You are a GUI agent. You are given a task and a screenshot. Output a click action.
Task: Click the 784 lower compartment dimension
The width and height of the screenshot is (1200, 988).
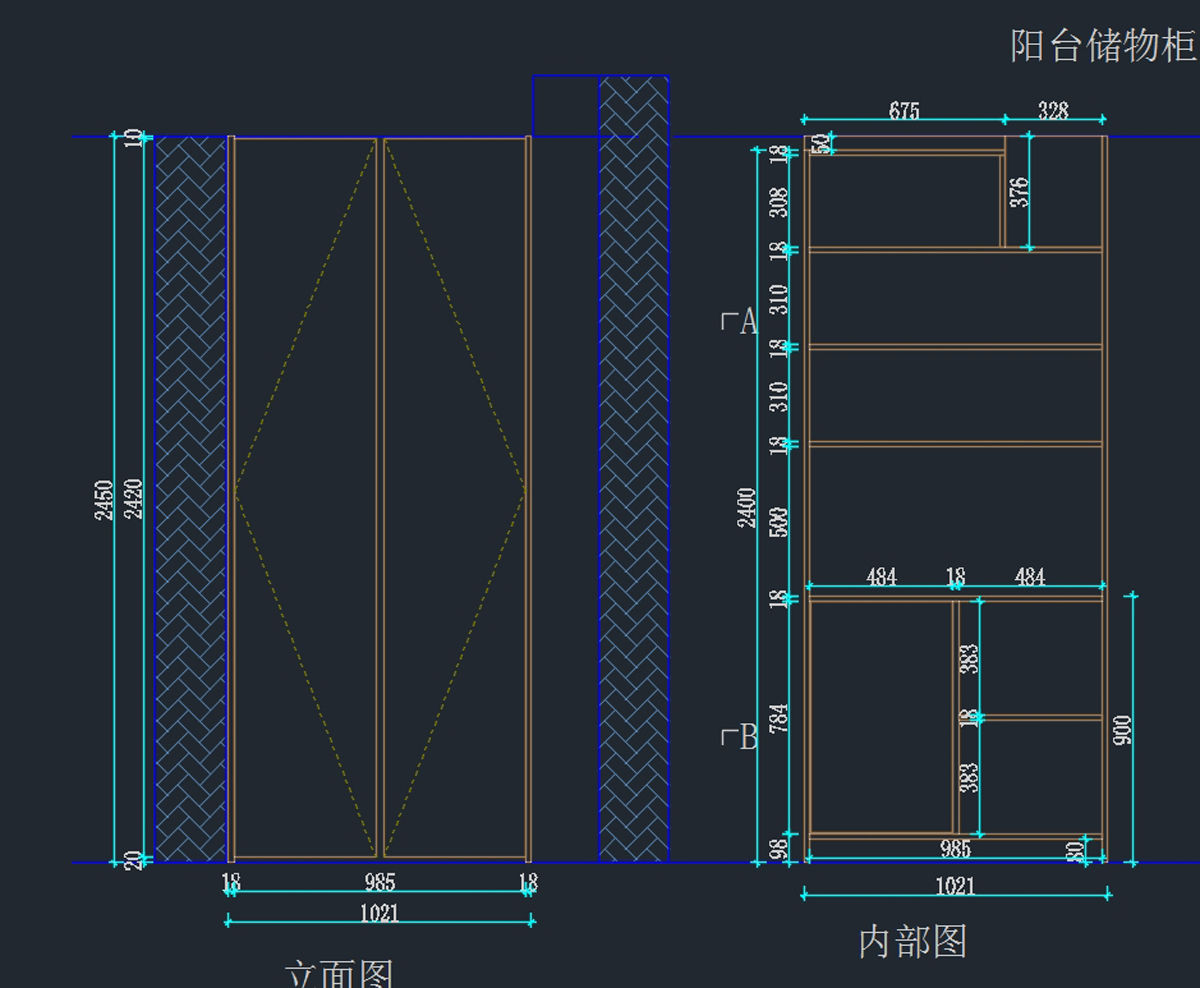pyautogui.click(x=780, y=718)
